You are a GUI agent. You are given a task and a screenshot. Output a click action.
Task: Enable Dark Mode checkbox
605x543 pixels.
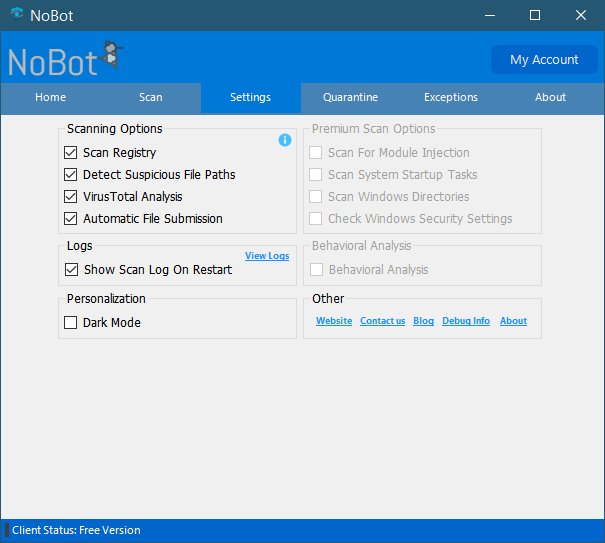pos(71,322)
